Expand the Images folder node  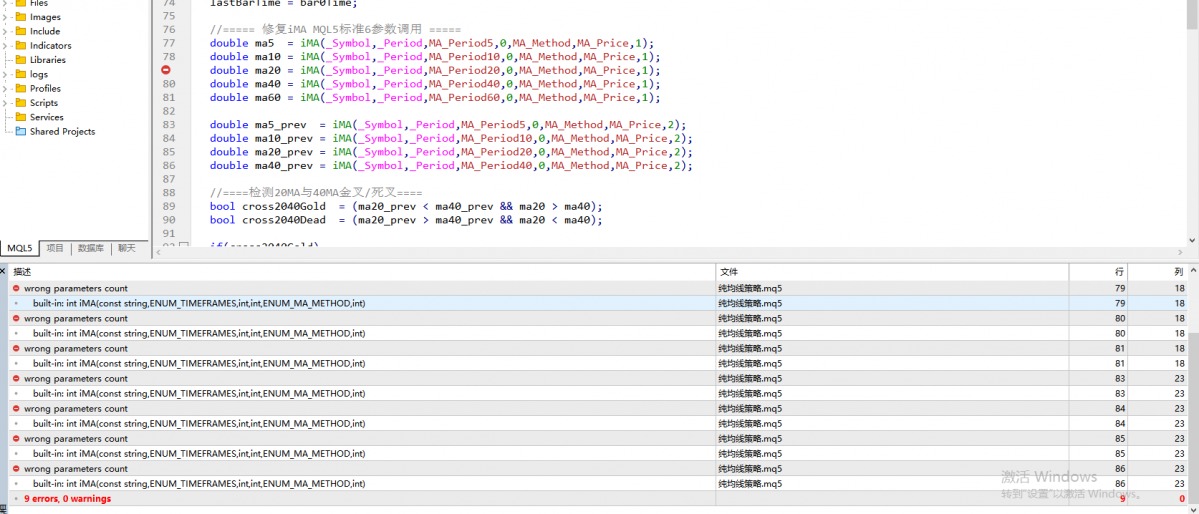coord(5,17)
